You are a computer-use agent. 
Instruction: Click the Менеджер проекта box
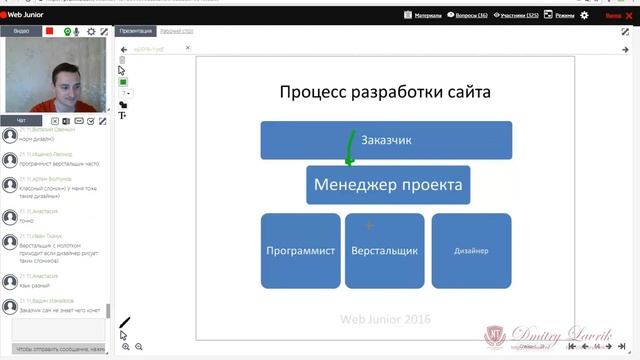388,185
